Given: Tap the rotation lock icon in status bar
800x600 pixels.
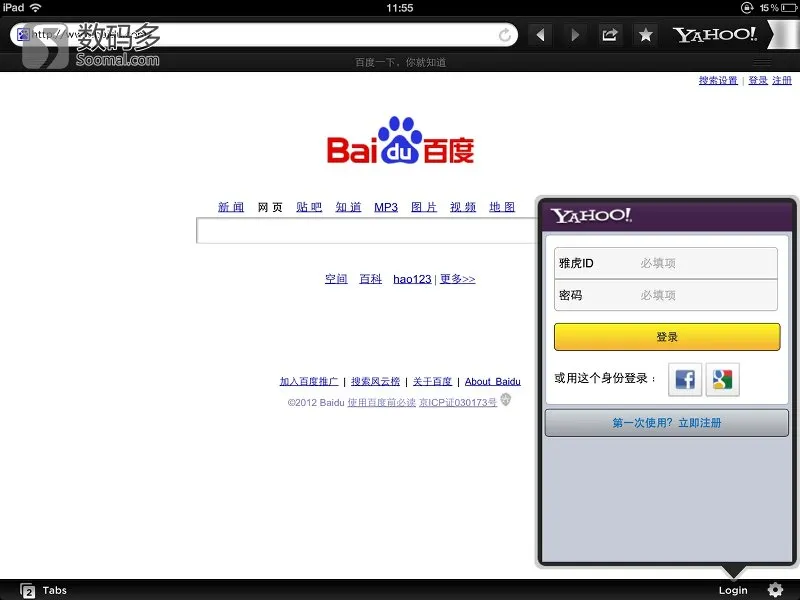Looking at the screenshot, I should [x=746, y=8].
